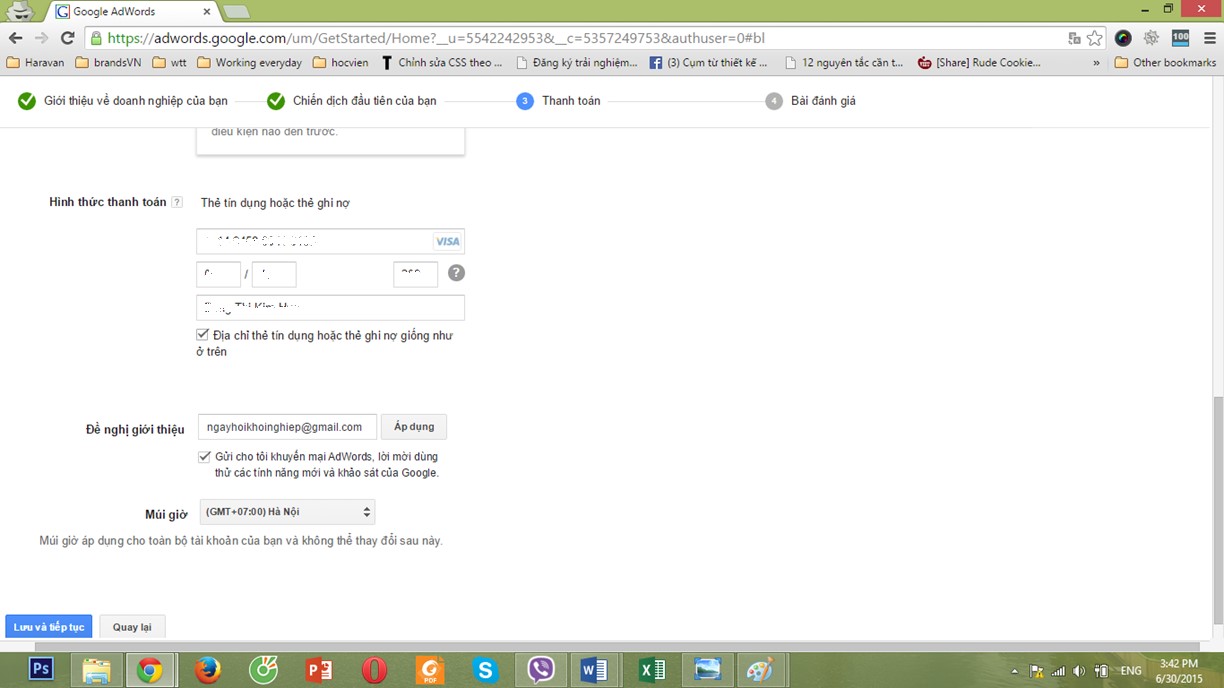1224x688 pixels.
Task: Open Photoshop from the taskbar
Action: (x=41, y=669)
